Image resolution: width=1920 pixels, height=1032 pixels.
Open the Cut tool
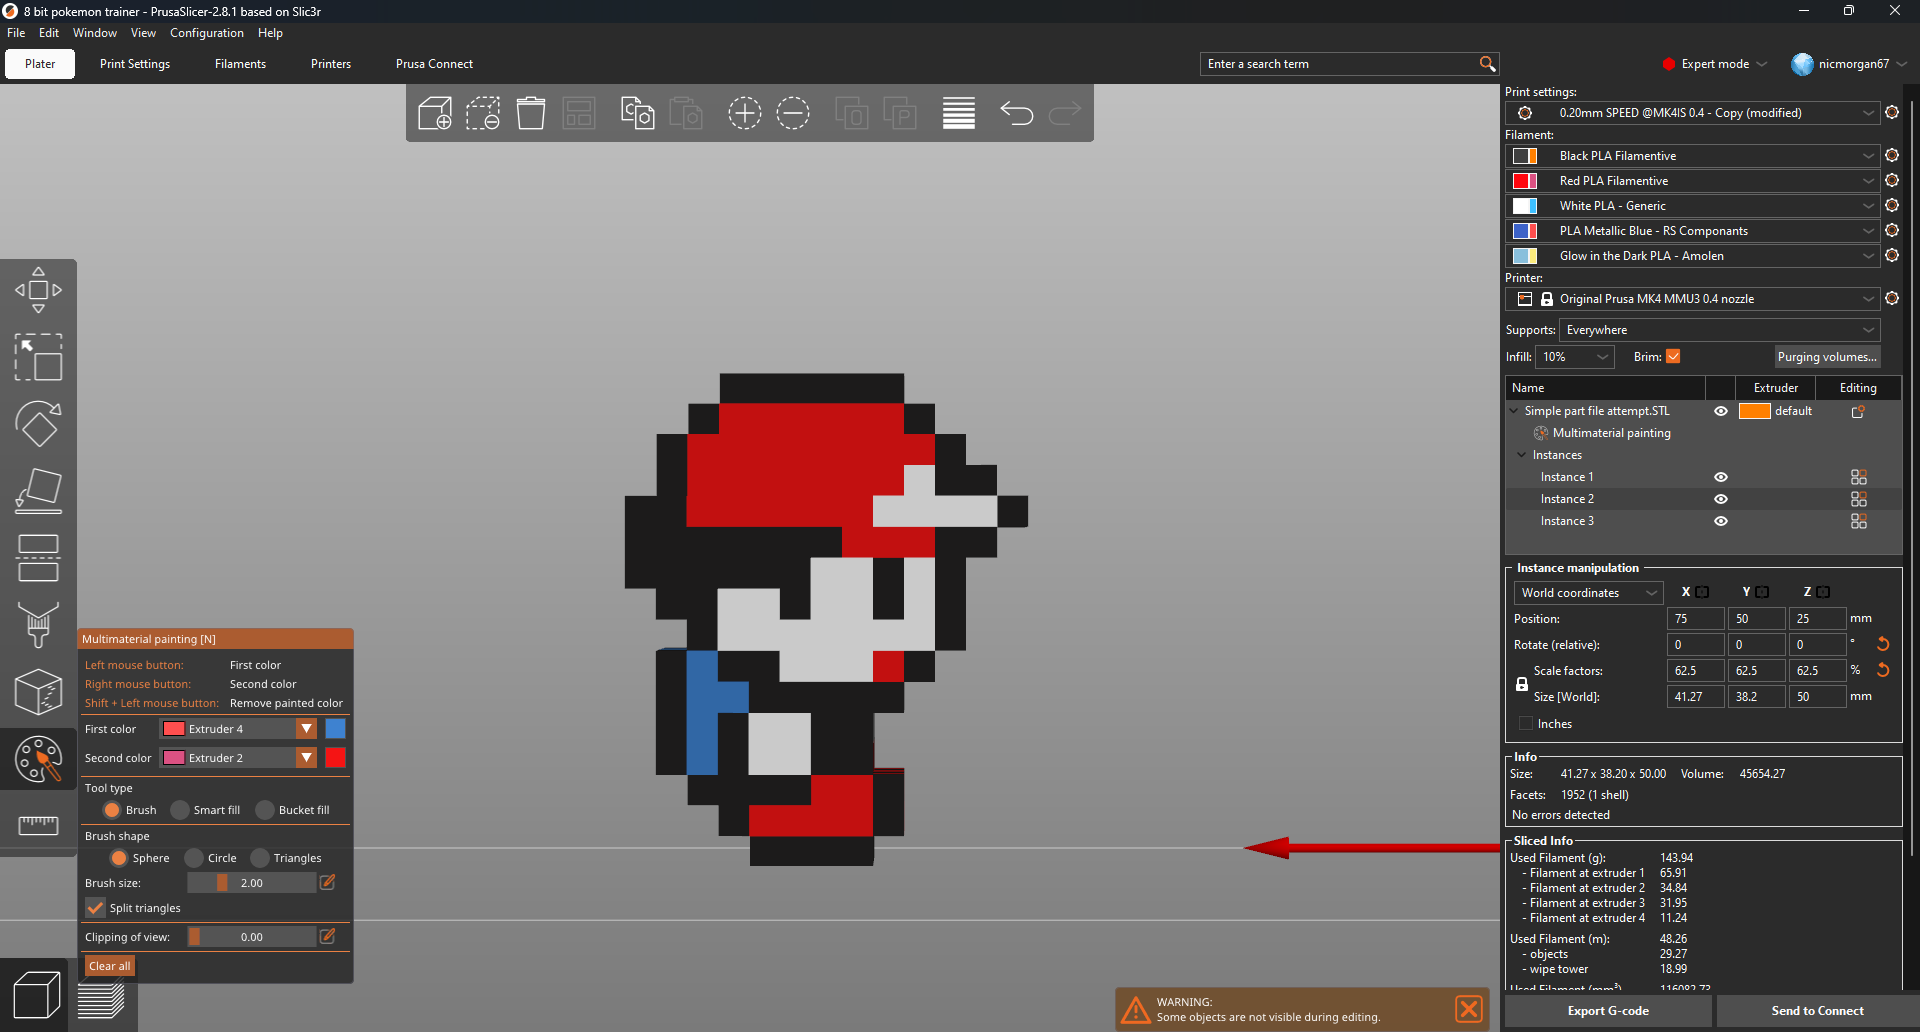[x=38, y=557]
